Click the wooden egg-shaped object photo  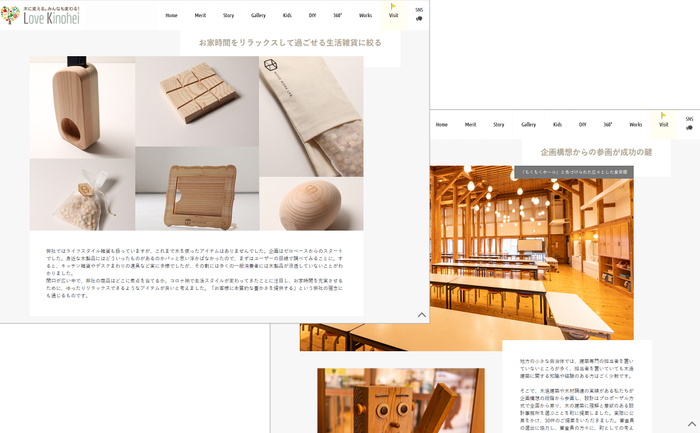click(x=311, y=205)
